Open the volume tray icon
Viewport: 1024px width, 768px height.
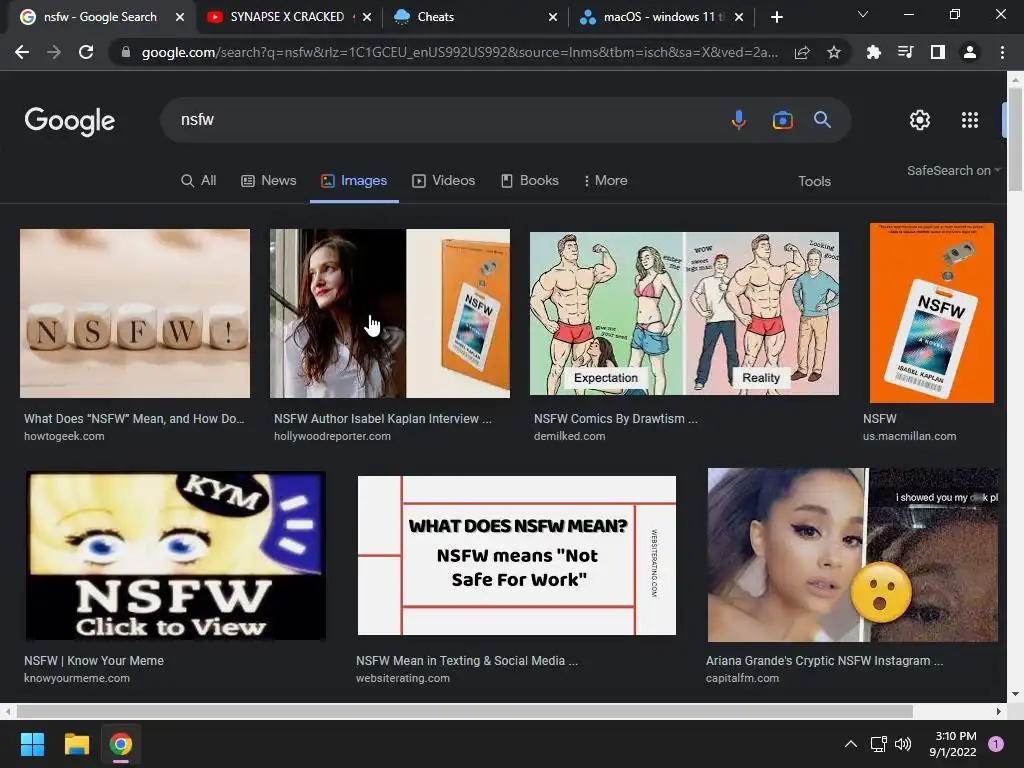tap(903, 744)
